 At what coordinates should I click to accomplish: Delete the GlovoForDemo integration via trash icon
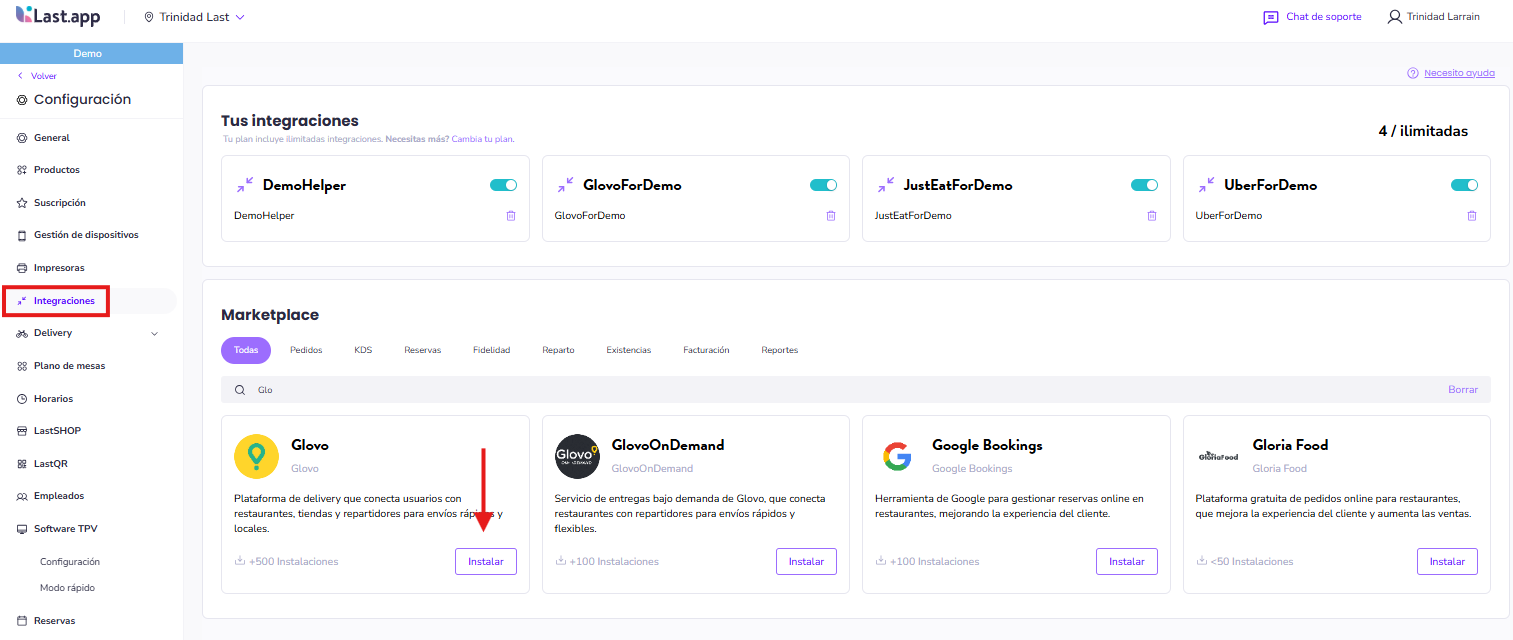pyautogui.click(x=830, y=216)
